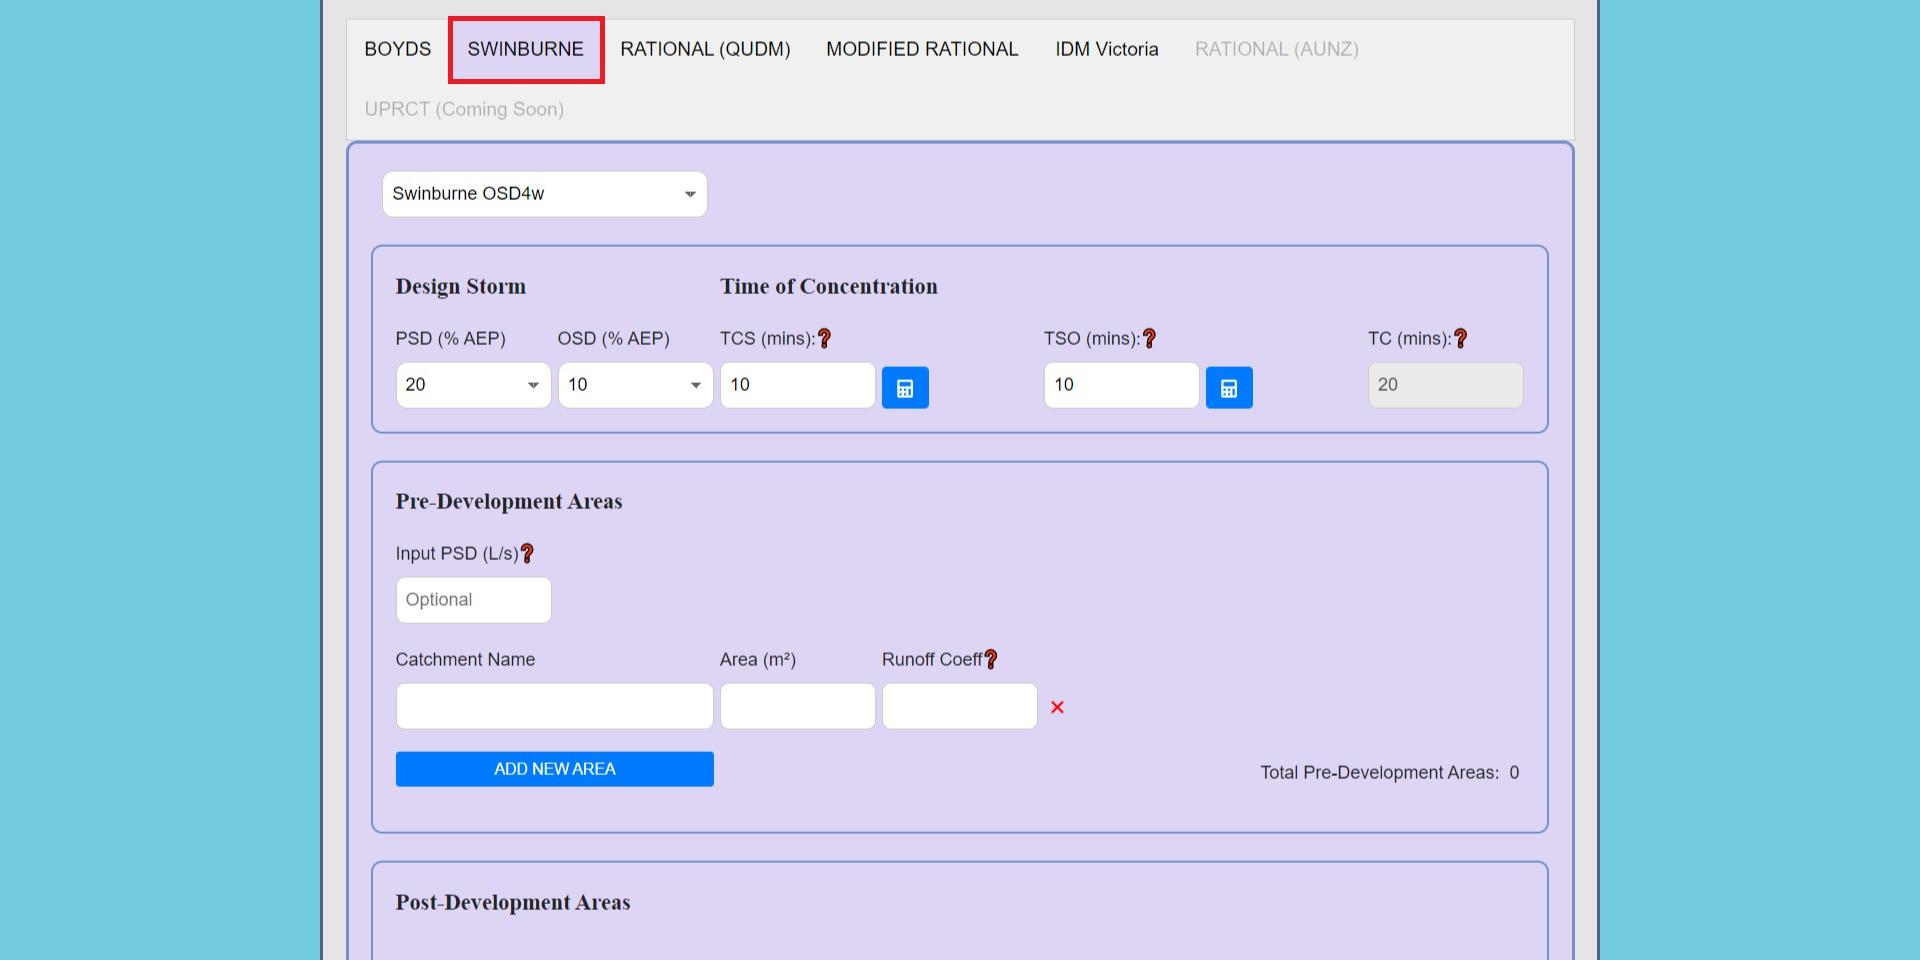The image size is (1920, 960).
Task: Click the Design Storm heading
Action: click(x=461, y=287)
